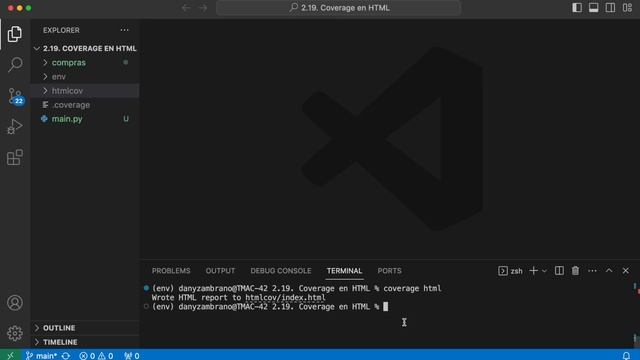Viewport: 640px width, 360px height.
Task: Open remote window from status bar
Action: coord(10,356)
